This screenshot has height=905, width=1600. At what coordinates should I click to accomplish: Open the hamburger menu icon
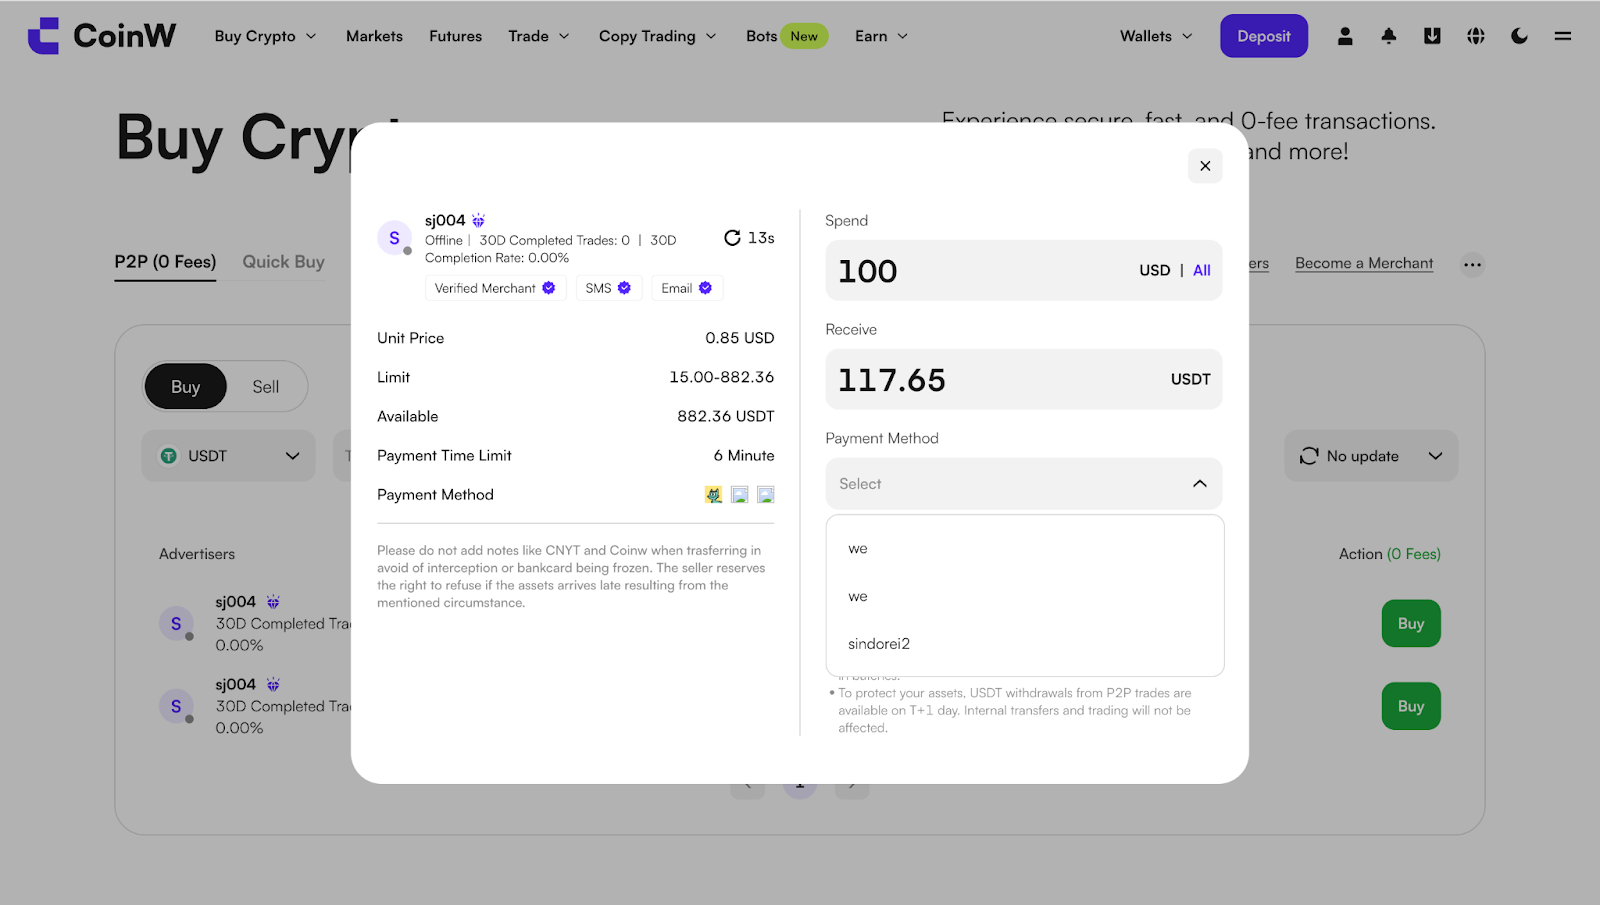click(1563, 36)
